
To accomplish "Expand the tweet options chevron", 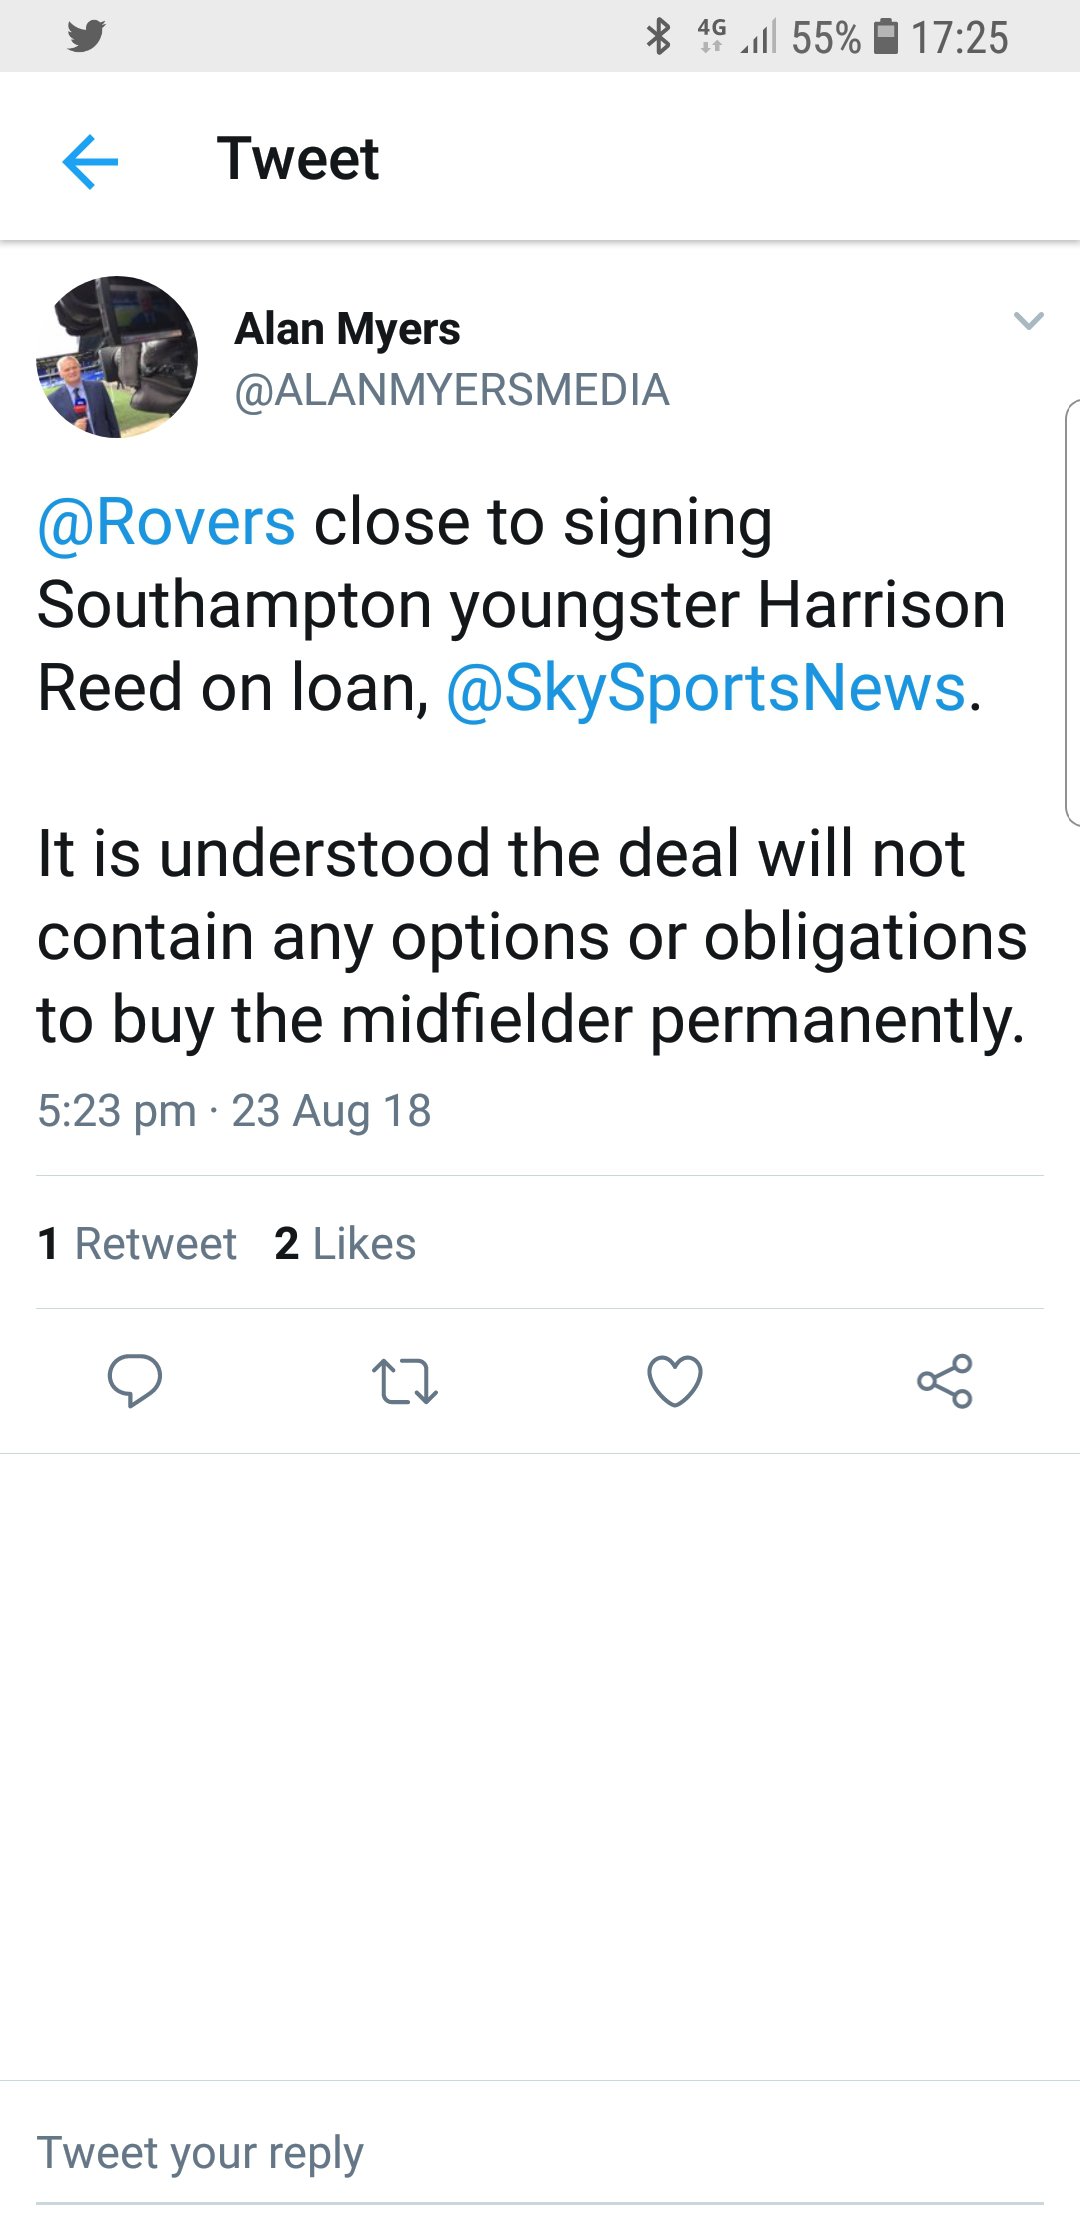I will 1029,321.
